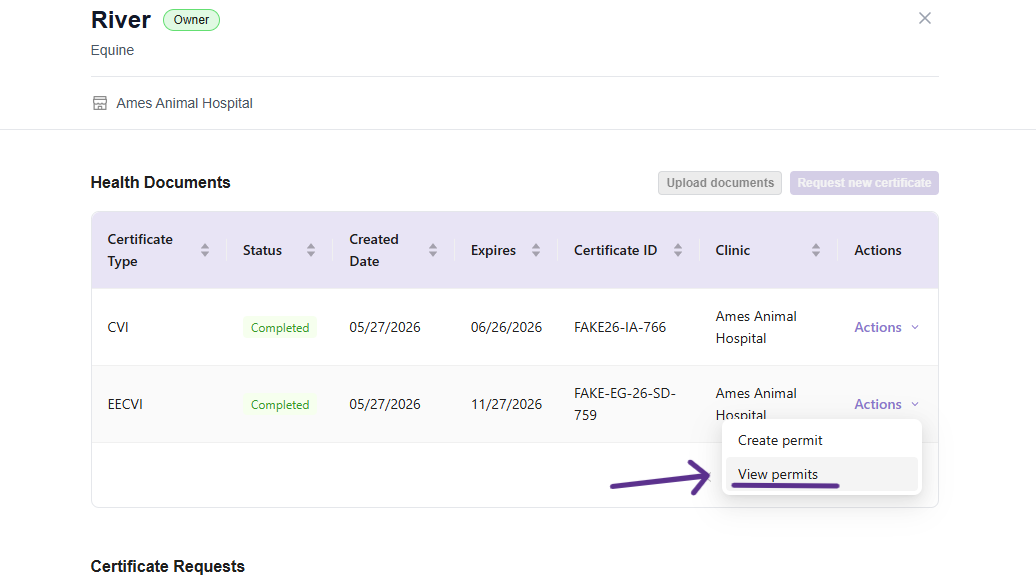Open Actions dropdown for CVI row
Screen dimensions: 1036x588
886,327
